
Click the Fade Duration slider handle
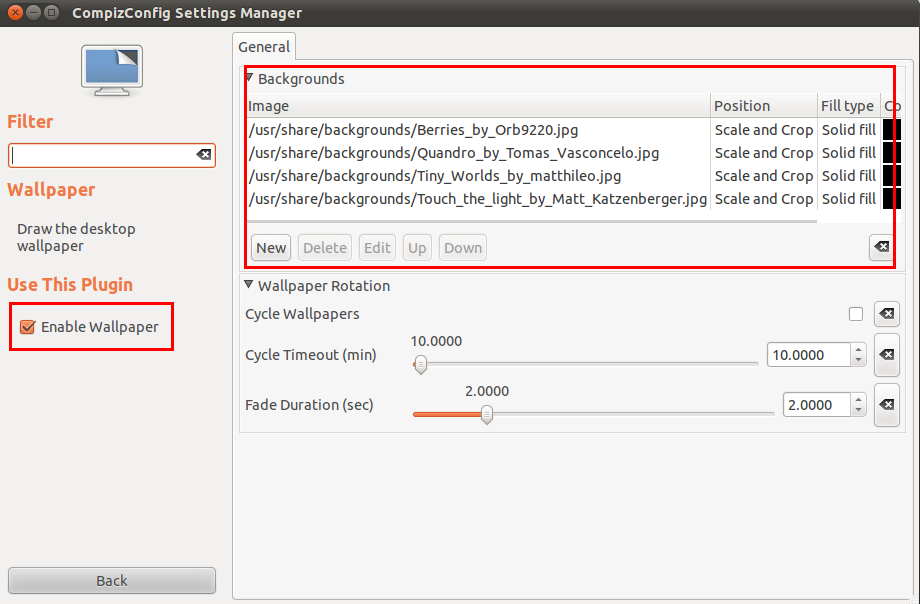(486, 413)
